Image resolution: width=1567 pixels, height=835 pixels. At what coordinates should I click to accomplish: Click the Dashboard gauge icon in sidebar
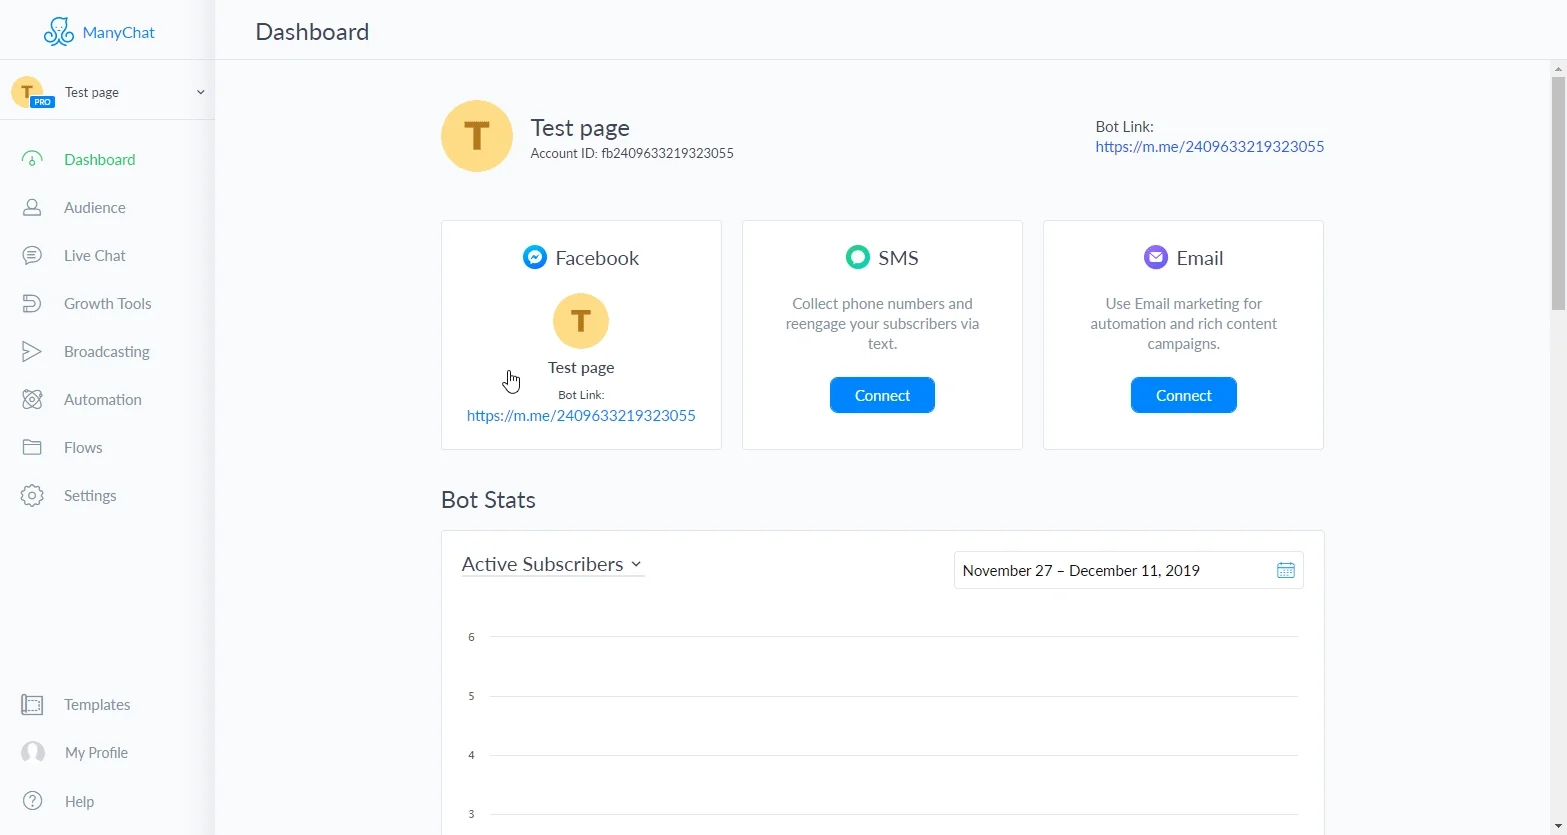coord(32,159)
